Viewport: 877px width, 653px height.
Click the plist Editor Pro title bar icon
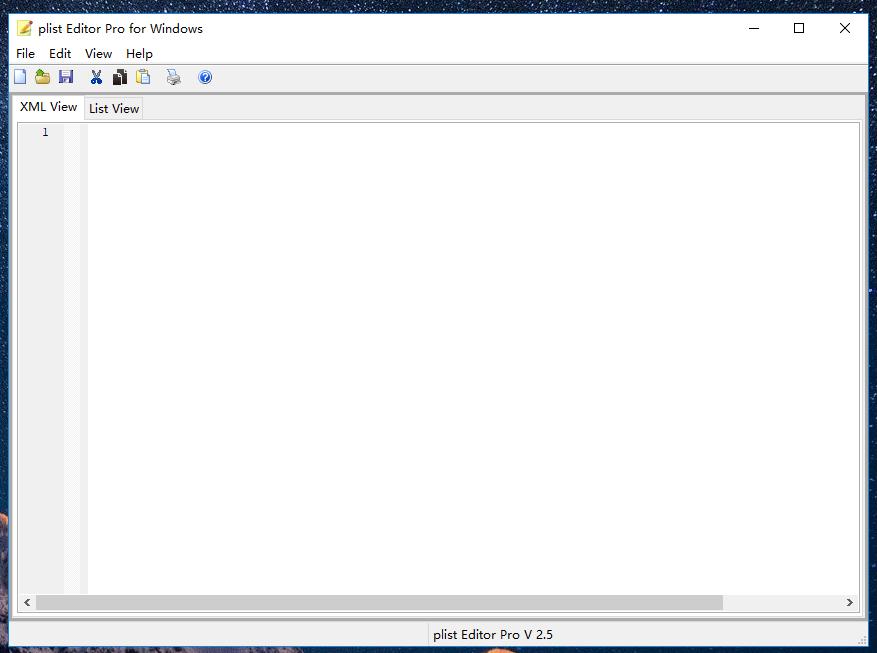point(25,28)
